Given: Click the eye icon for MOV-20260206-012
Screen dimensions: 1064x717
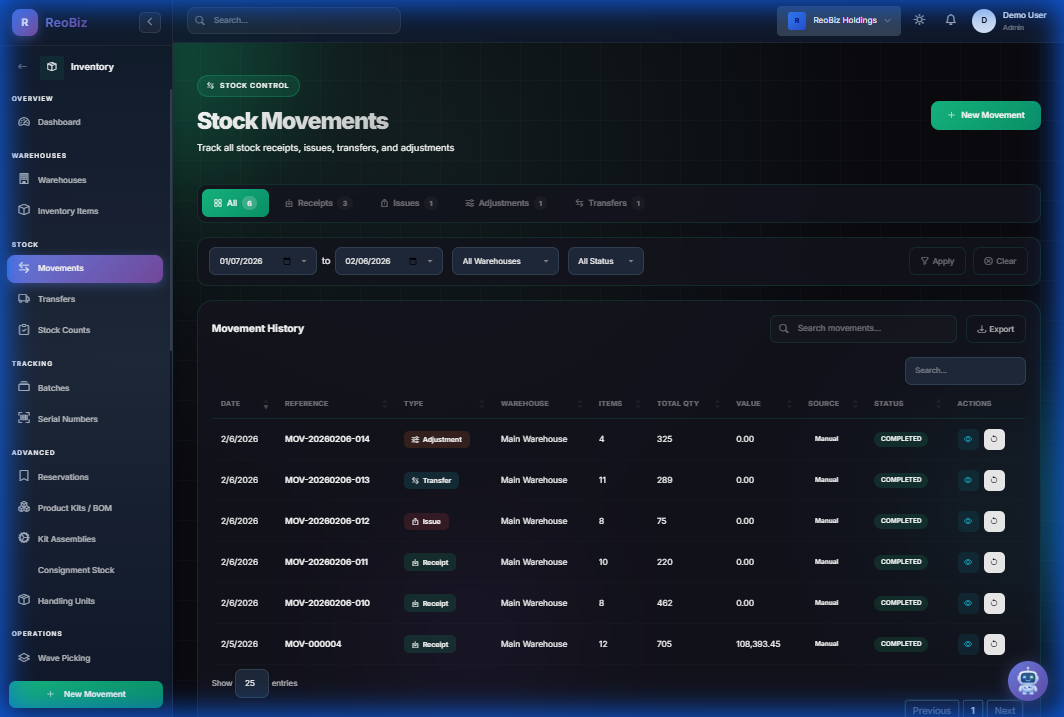Looking at the screenshot, I should click(x=967, y=521).
